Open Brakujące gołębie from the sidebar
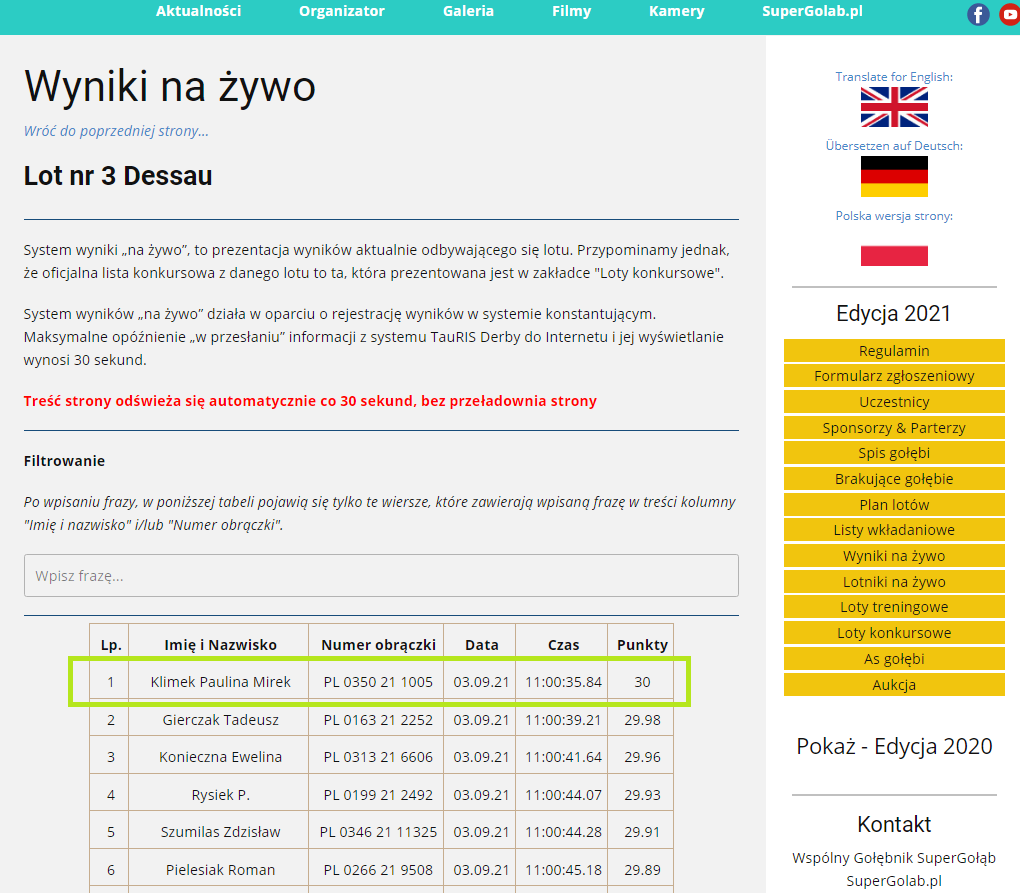Image resolution: width=1020 pixels, height=893 pixels. 894,479
